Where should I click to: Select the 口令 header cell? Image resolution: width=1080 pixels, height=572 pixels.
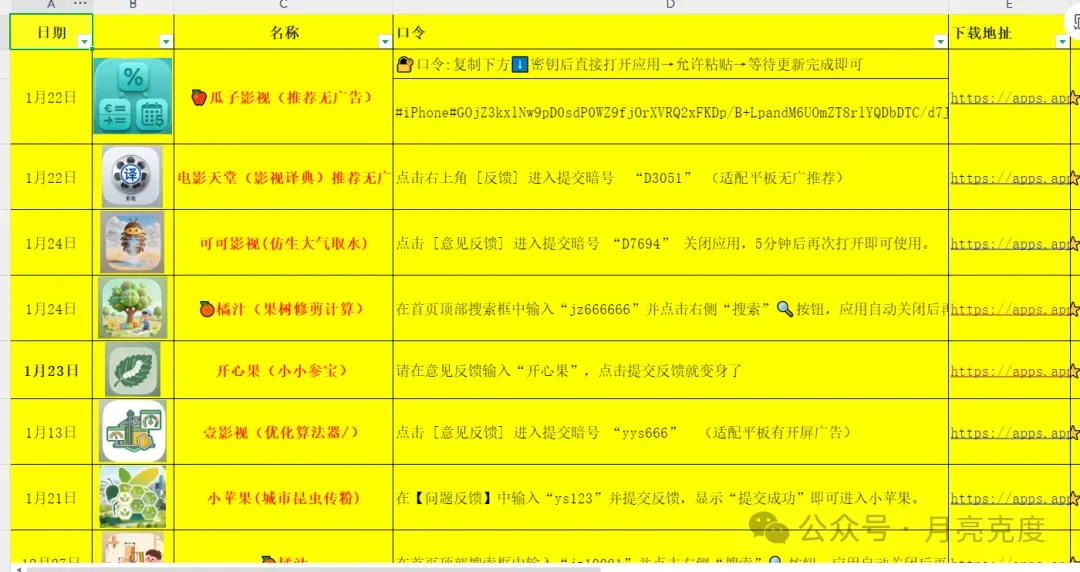tap(670, 32)
